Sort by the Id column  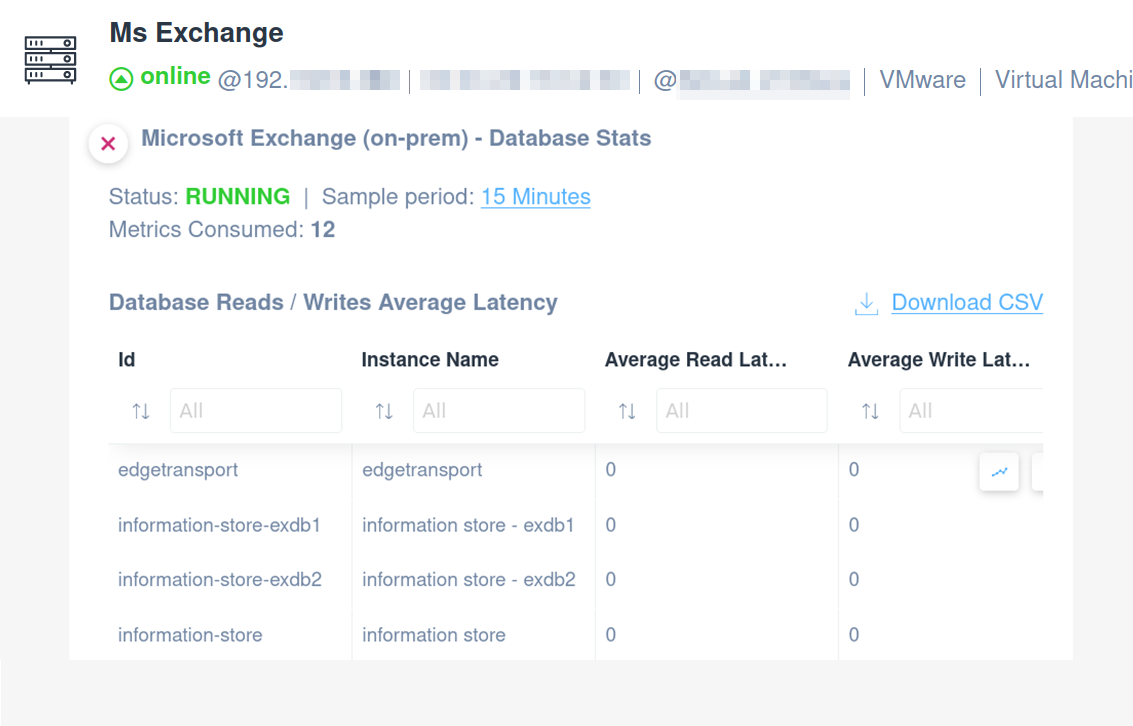(x=141, y=411)
